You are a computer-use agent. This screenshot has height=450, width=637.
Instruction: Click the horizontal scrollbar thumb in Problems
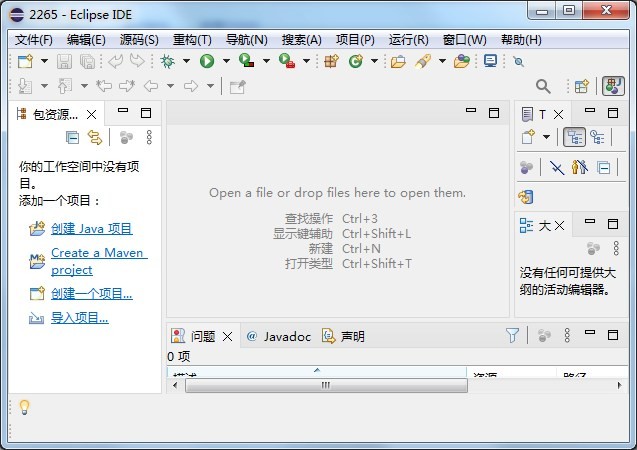[x=326, y=385]
